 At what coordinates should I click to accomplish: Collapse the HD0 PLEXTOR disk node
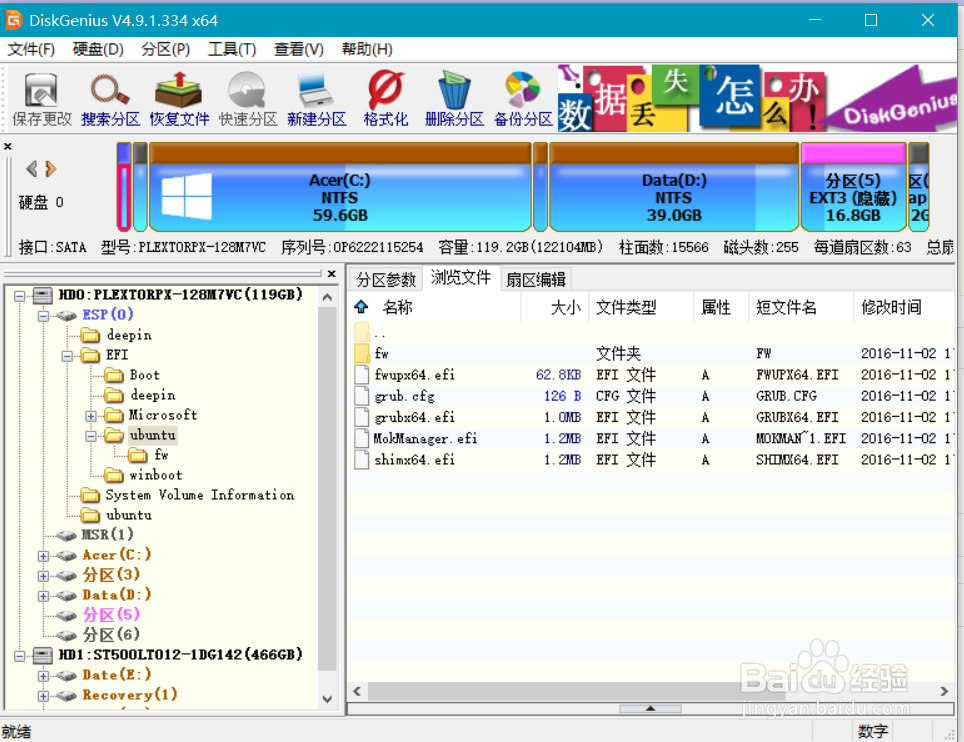[20, 296]
